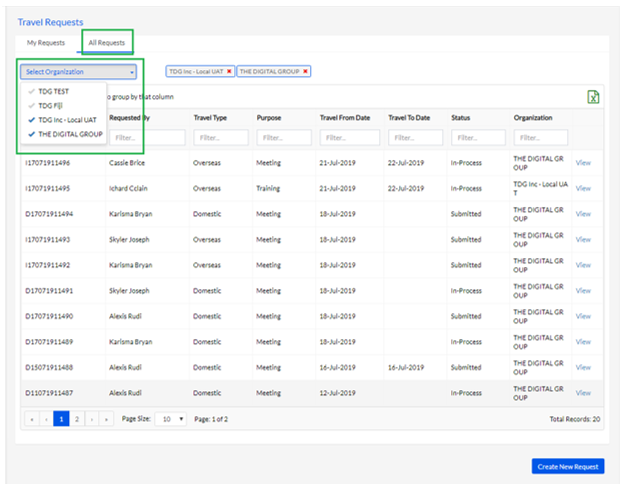Click the 16-Jul-2019 travel to date cell
Viewport: 632px width, 491px height.
coord(406,367)
